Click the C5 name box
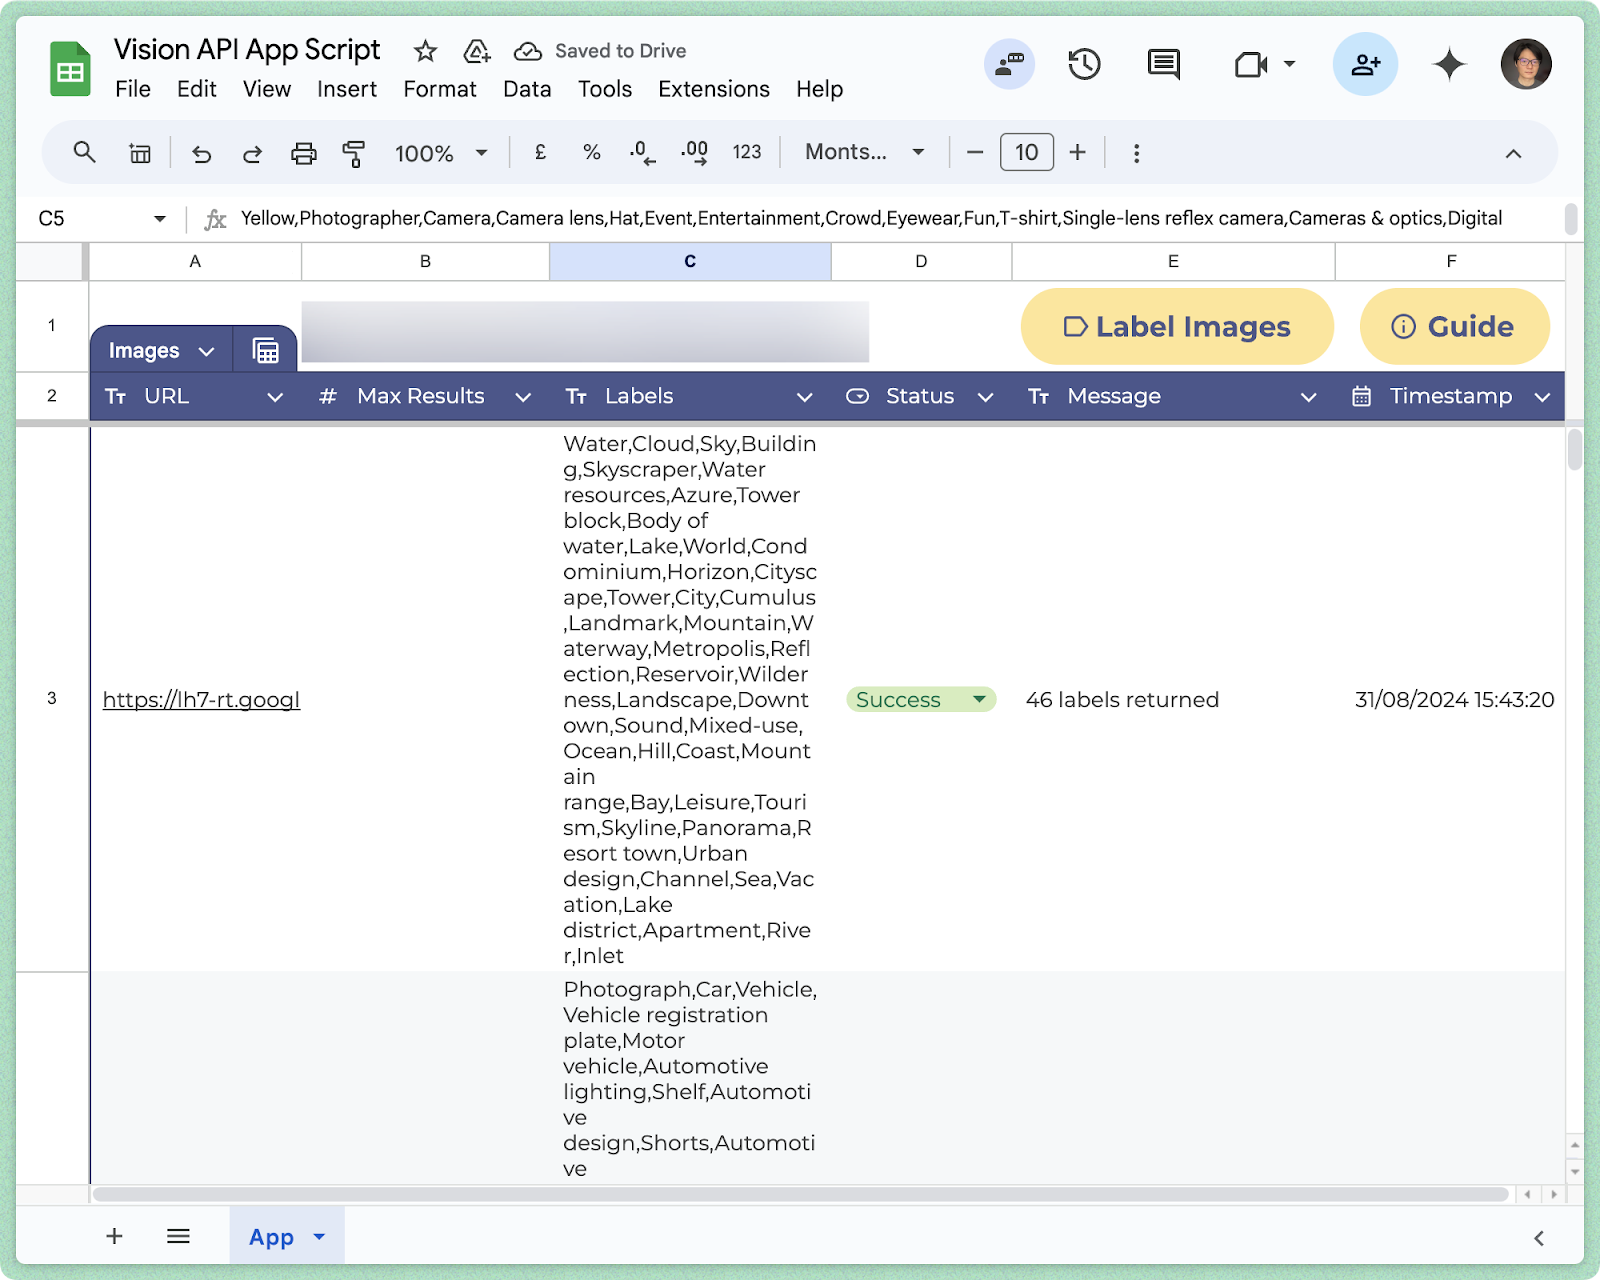This screenshot has height=1280, width=1600. 85,218
